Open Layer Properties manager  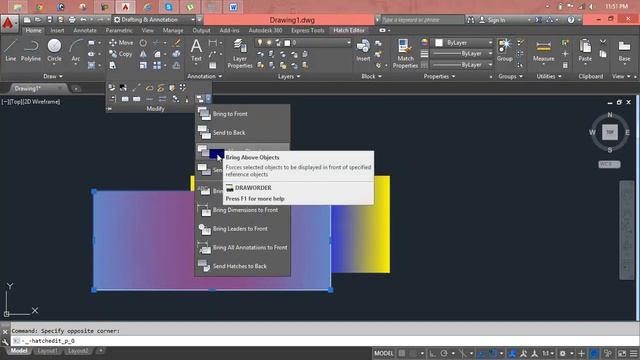240,53
